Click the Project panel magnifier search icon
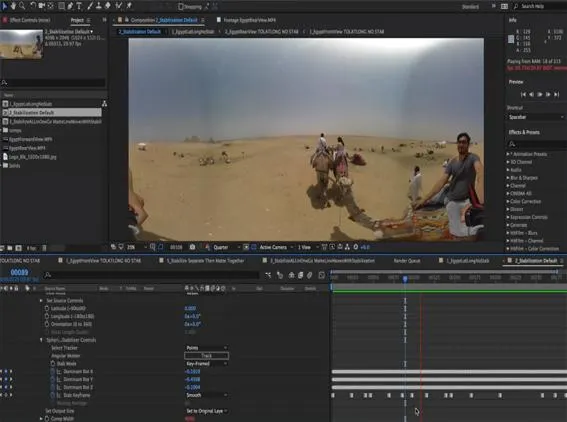The image size is (567, 422). 4,83
